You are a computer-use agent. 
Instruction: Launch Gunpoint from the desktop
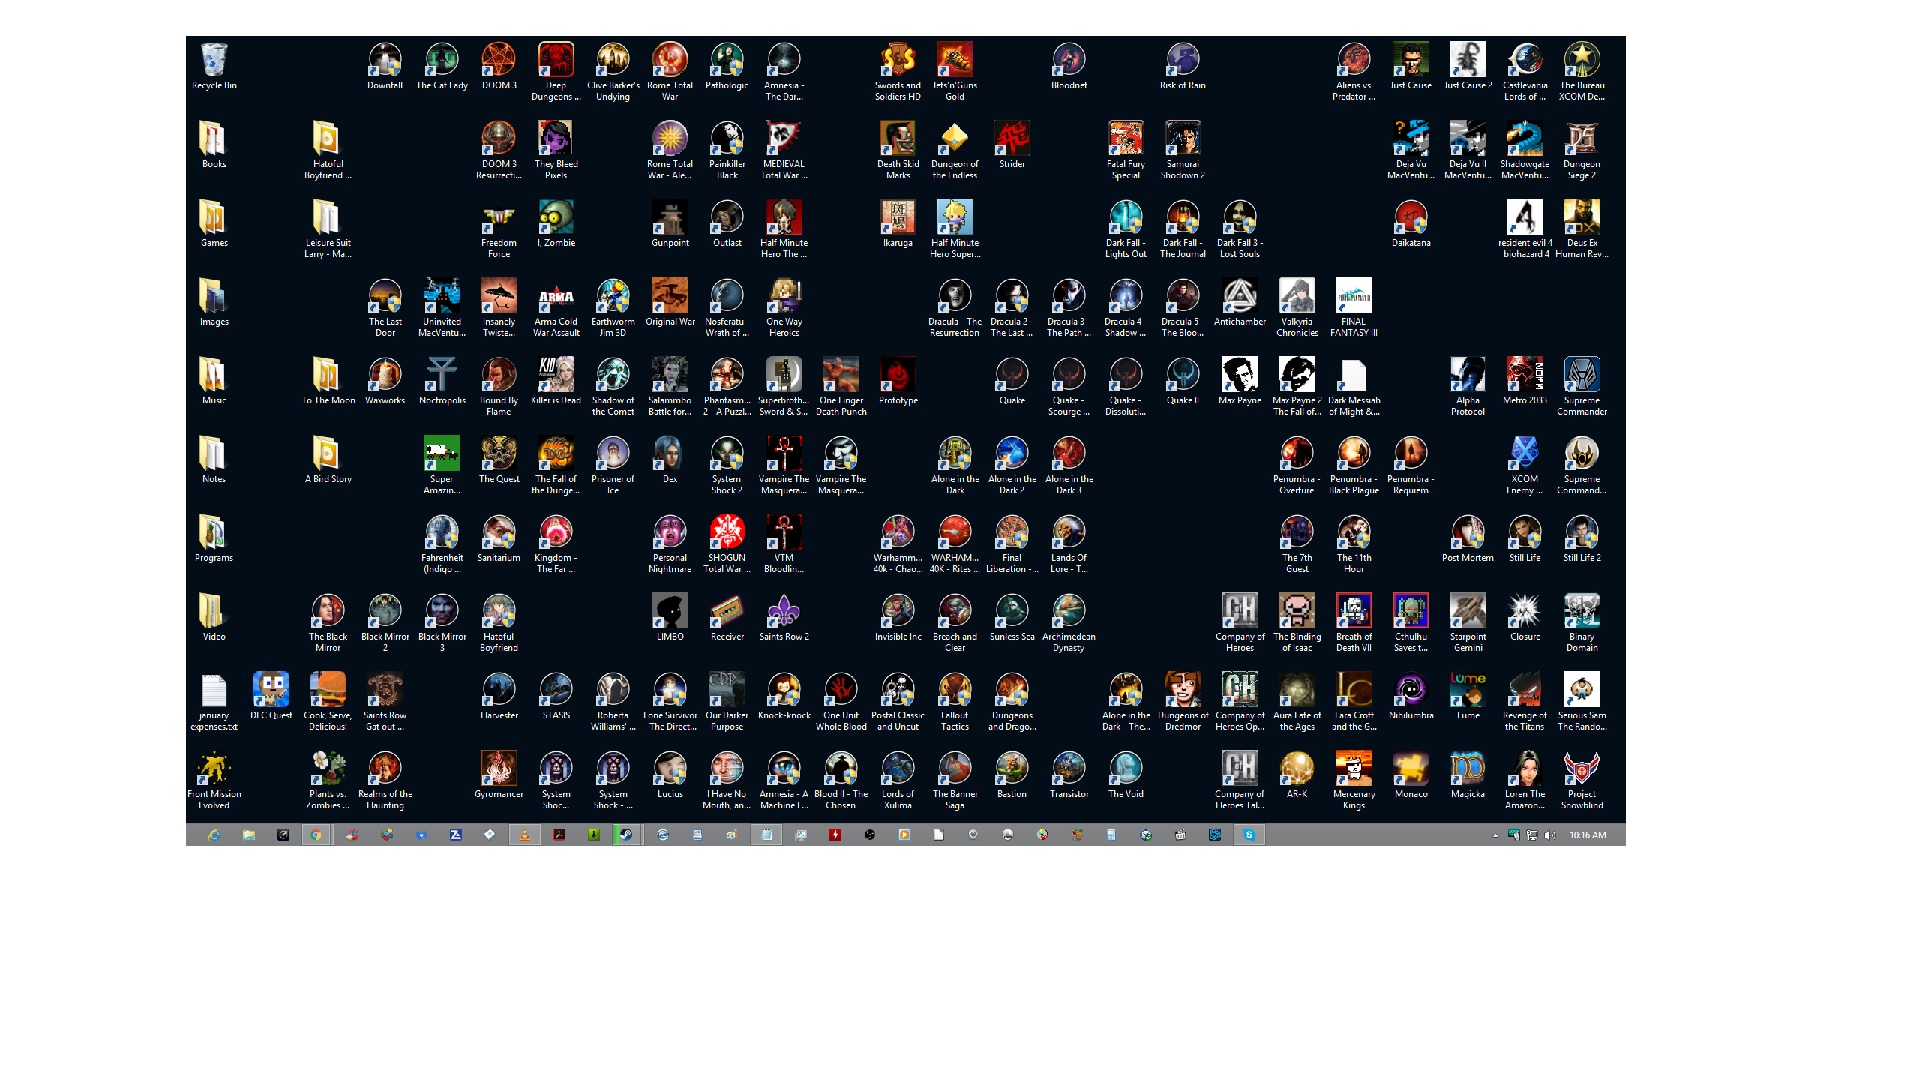point(670,224)
